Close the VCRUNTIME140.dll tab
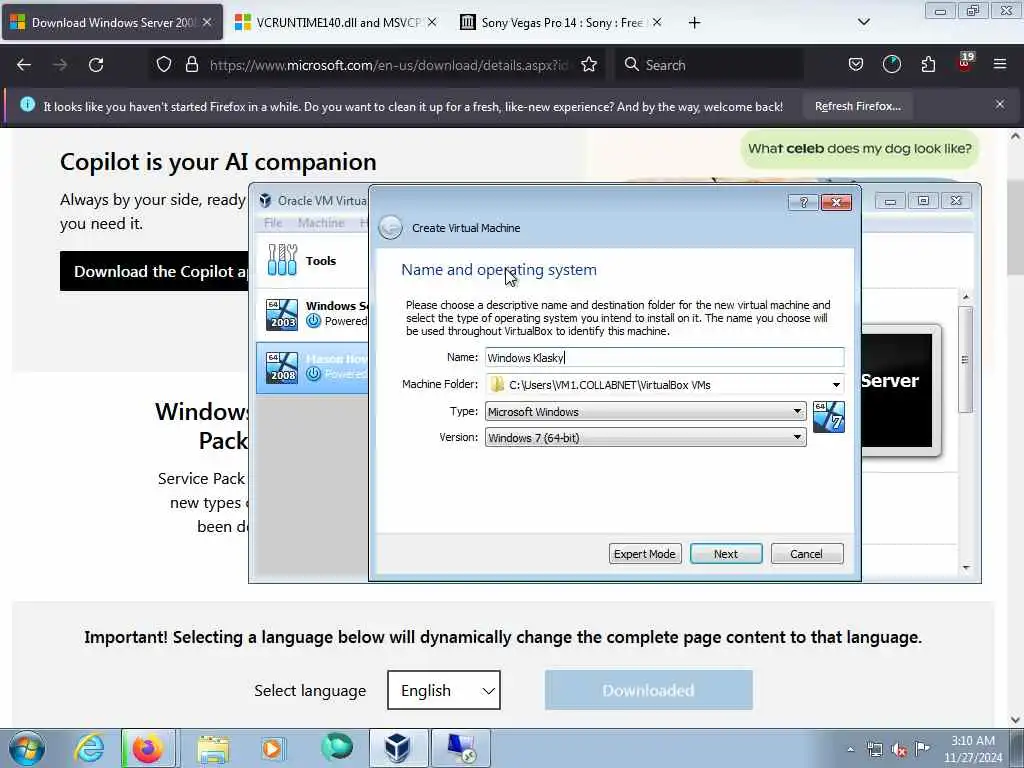Screen dimensions: 1024x768 [x=432, y=22]
